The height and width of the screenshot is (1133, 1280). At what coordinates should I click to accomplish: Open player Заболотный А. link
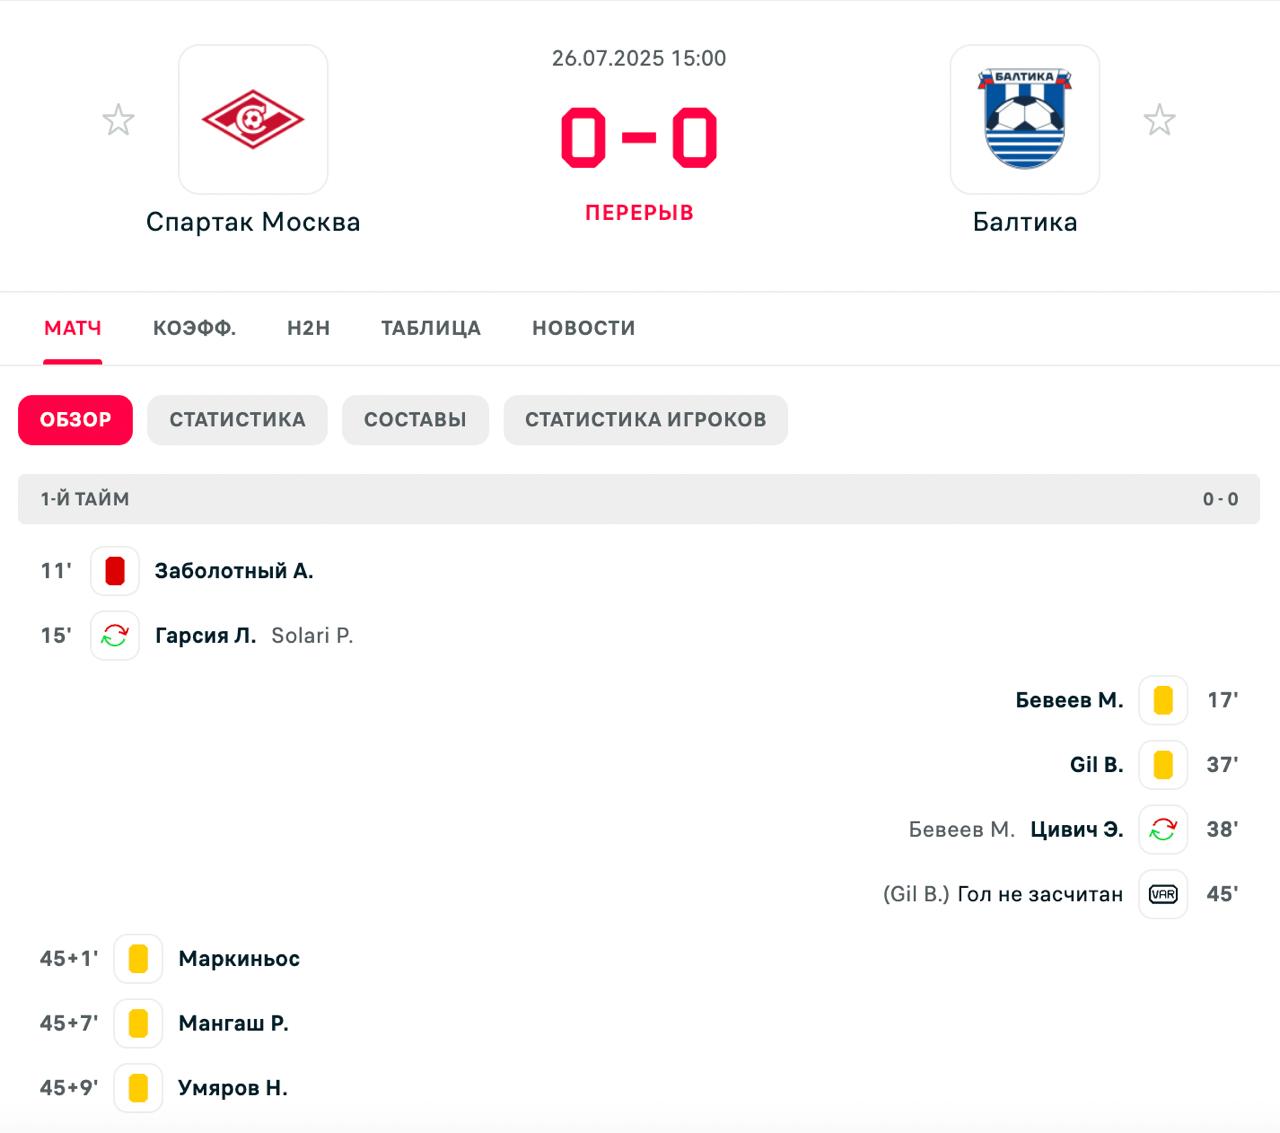click(234, 571)
